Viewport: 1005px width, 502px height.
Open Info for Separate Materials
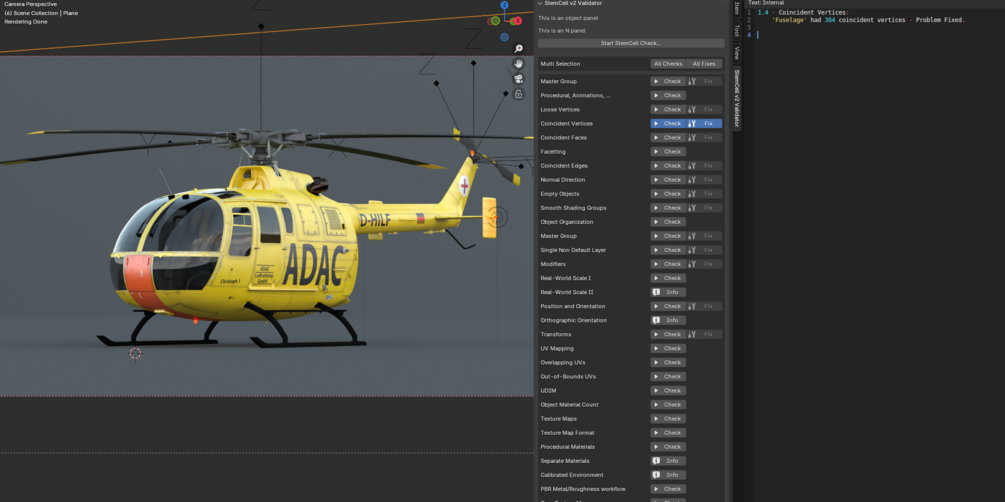pyautogui.click(x=668, y=461)
